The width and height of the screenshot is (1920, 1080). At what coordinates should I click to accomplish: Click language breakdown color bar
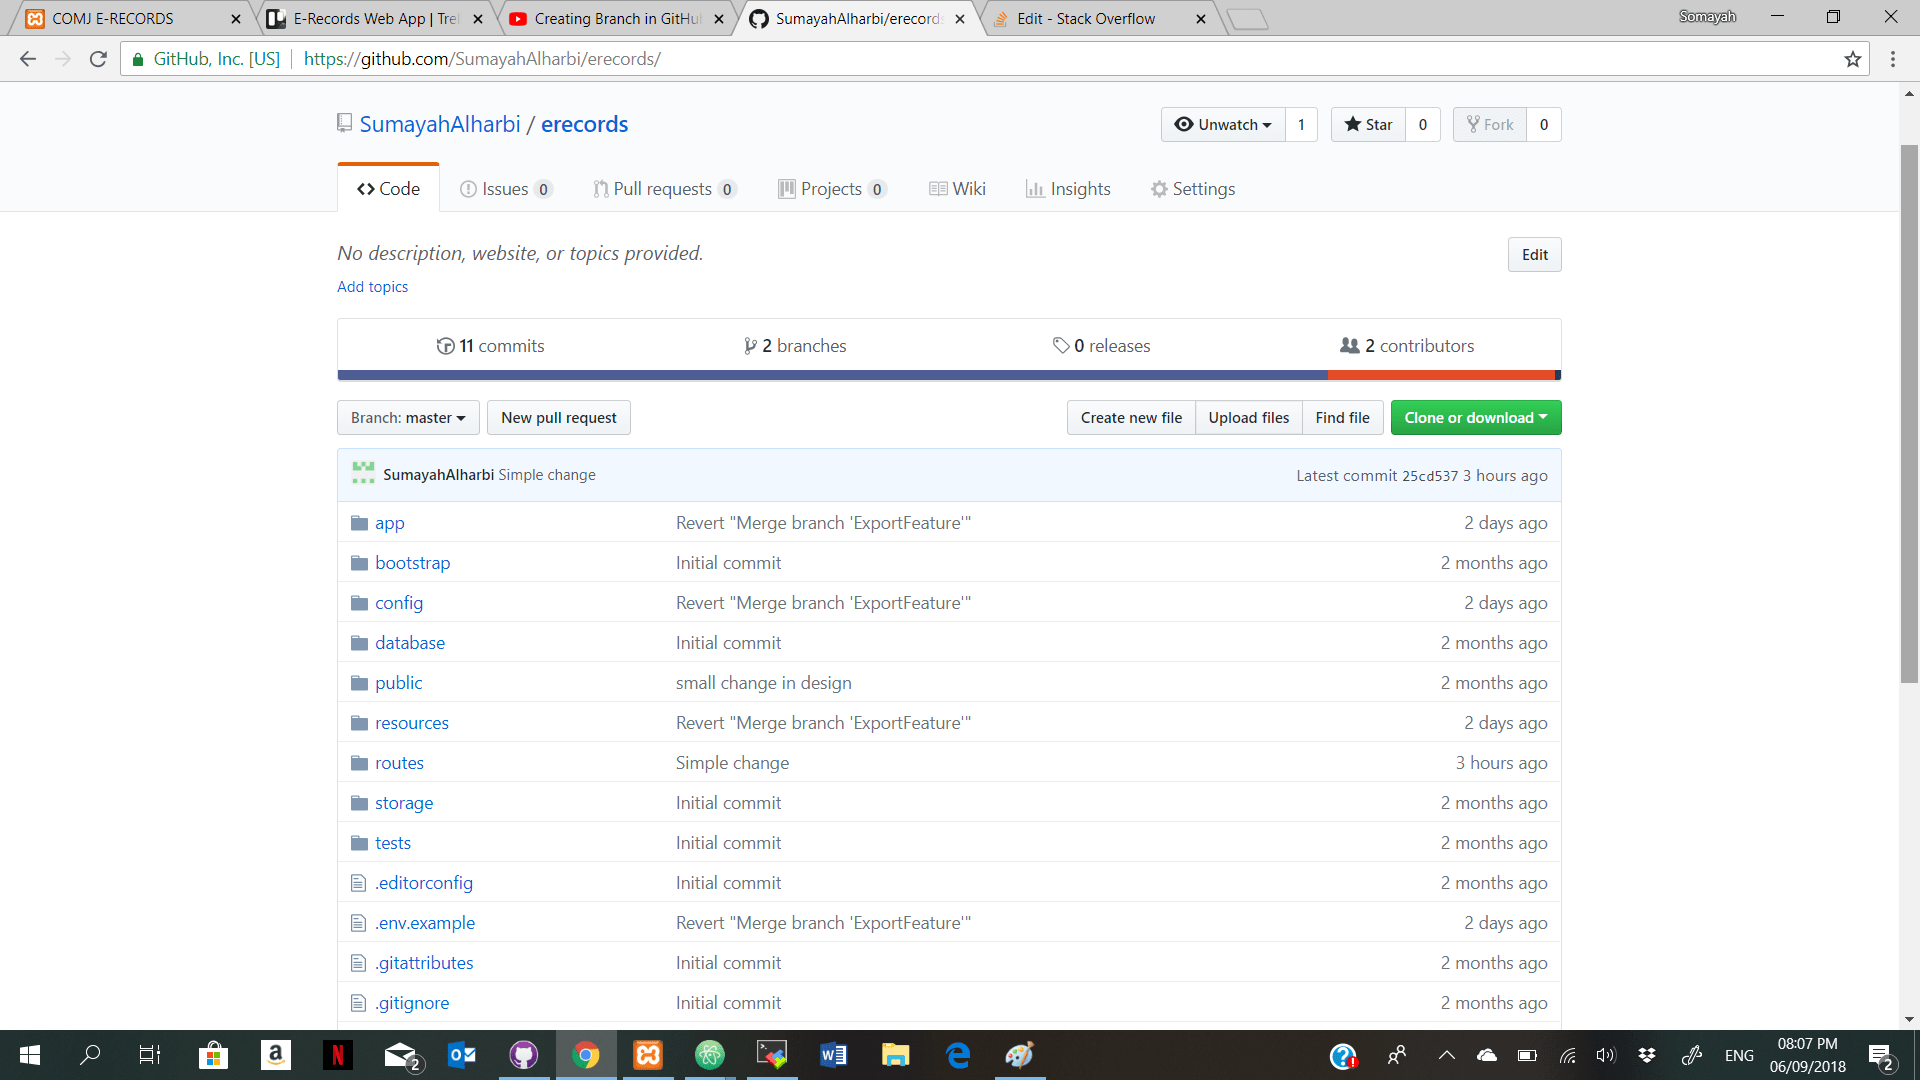(x=949, y=375)
